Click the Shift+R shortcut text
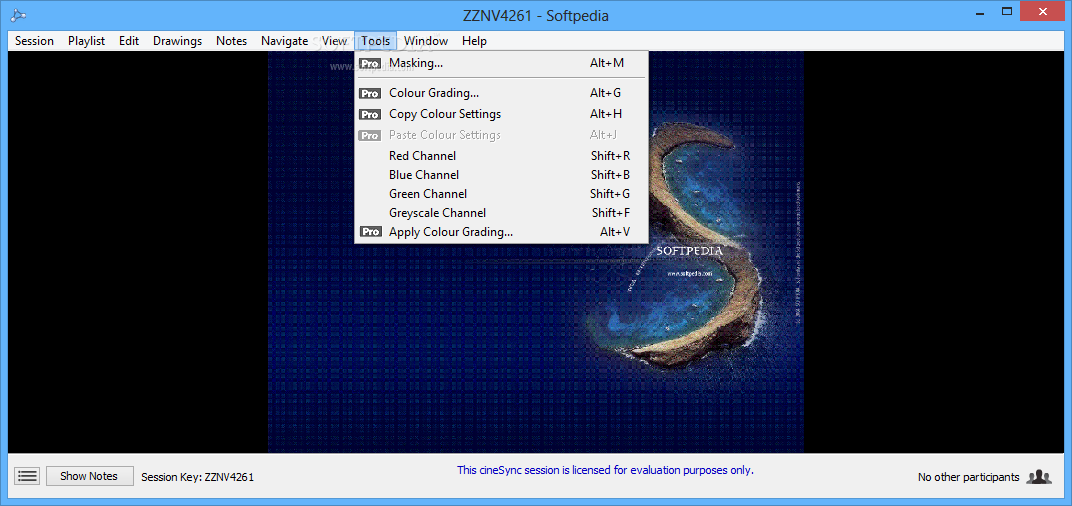 (611, 156)
